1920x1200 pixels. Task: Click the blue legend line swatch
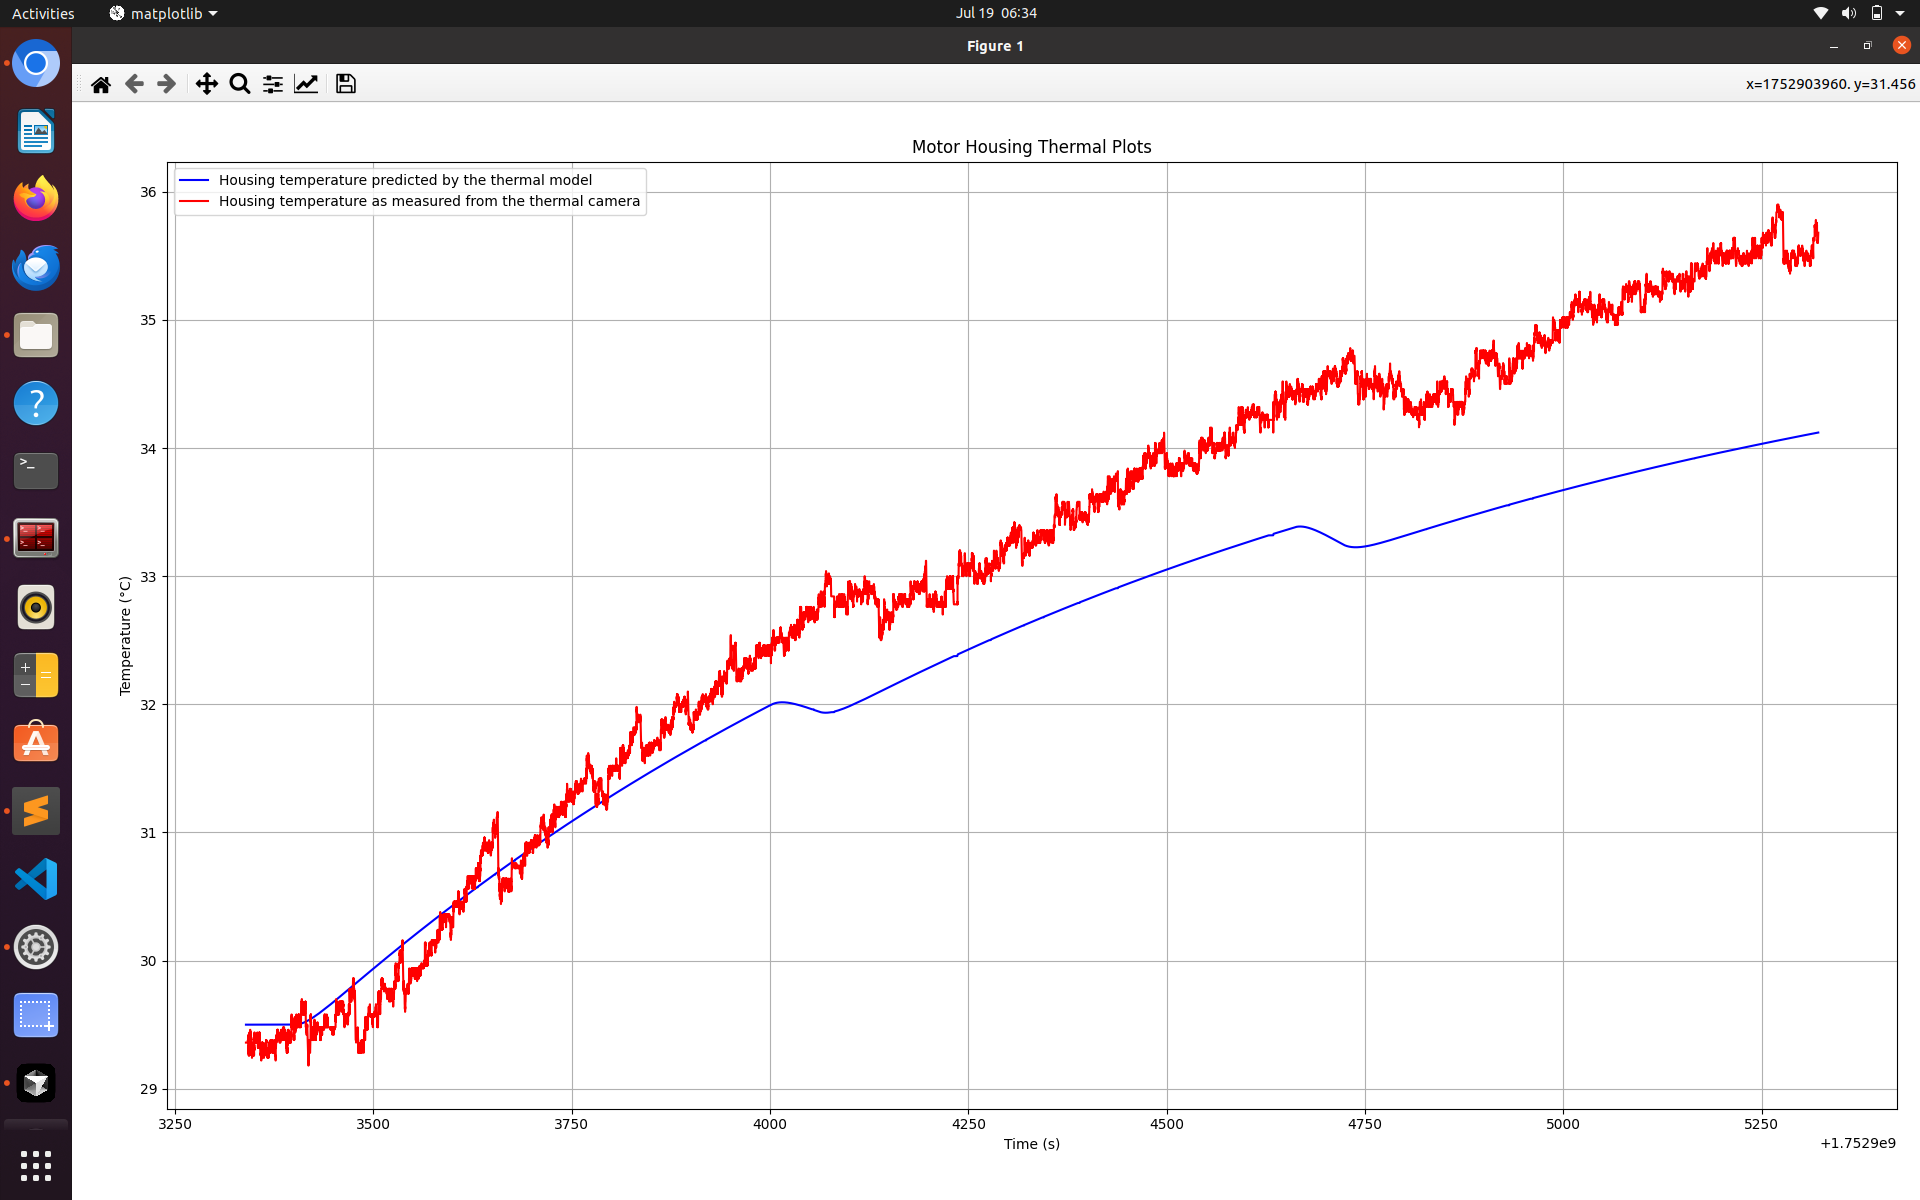(194, 180)
